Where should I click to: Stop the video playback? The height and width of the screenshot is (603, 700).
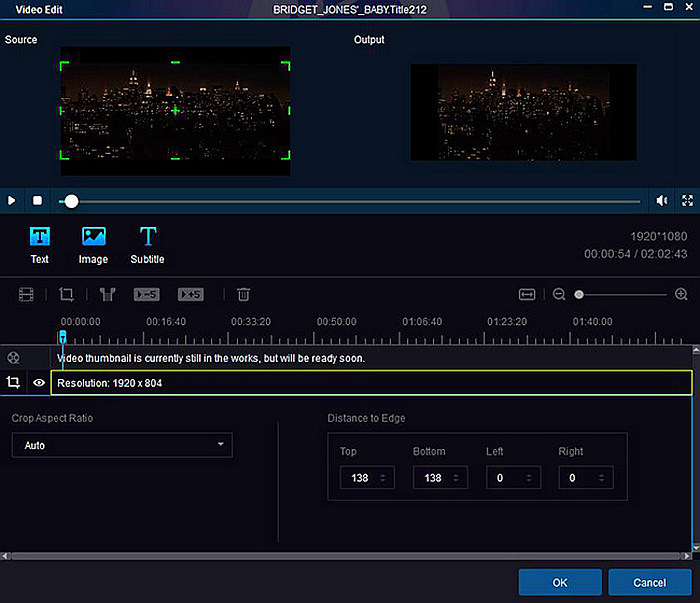pyautogui.click(x=38, y=200)
